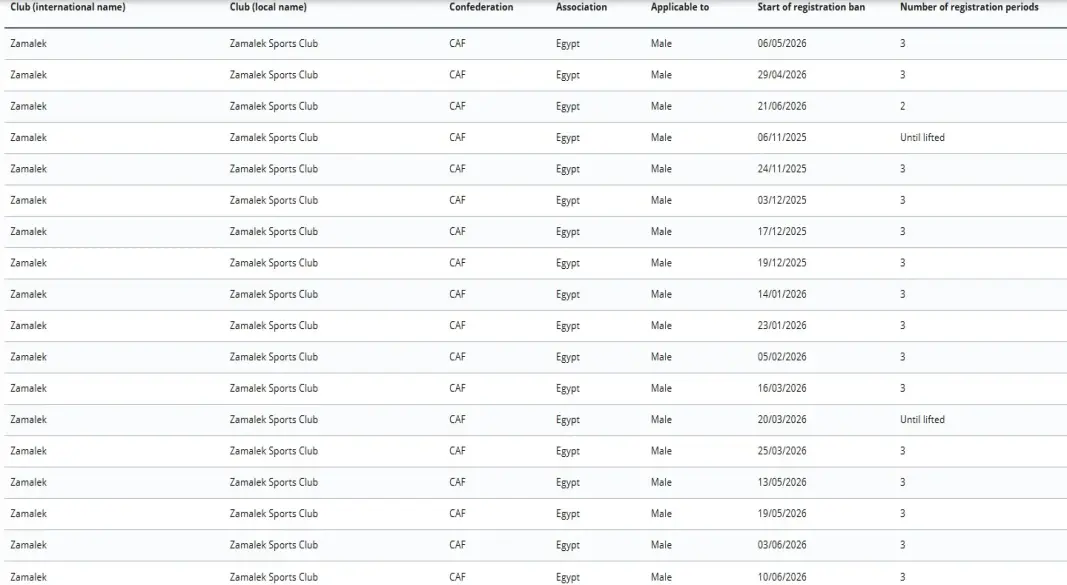Click the Association column header
This screenshot has height=585, width=1067.
tap(581, 7)
